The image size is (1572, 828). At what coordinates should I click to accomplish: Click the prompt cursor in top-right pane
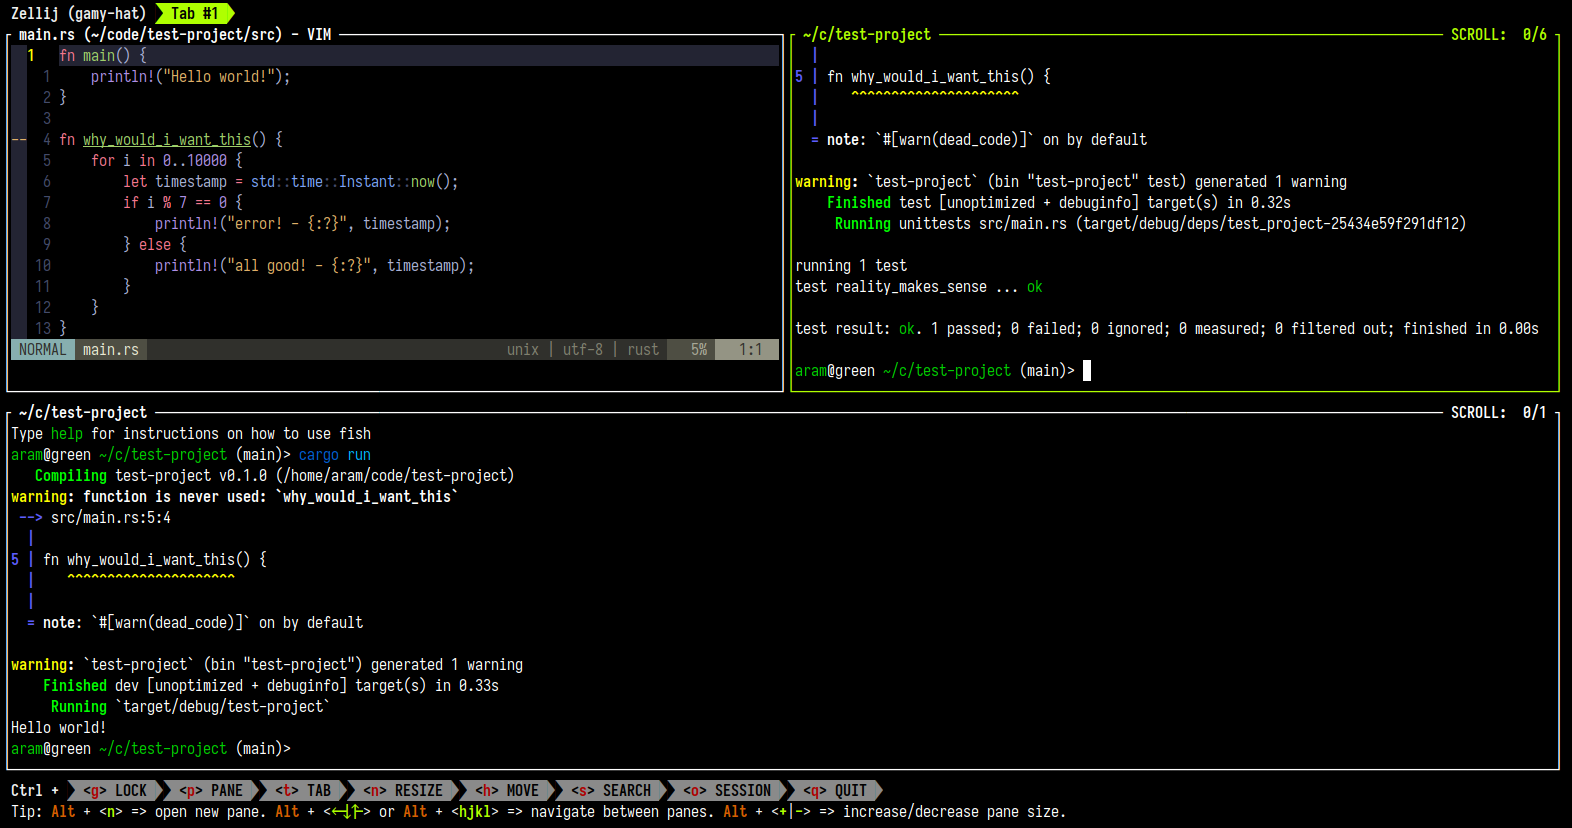(x=1087, y=370)
